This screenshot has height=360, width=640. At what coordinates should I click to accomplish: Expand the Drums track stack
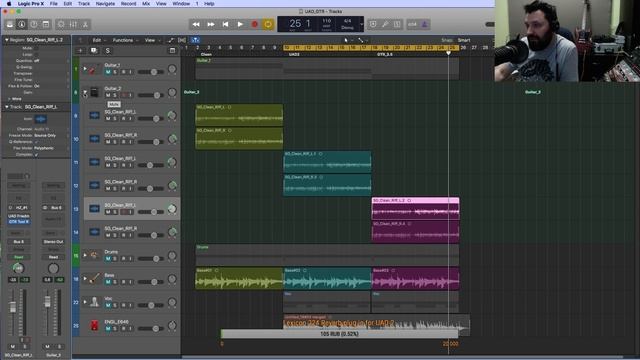[85, 256]
